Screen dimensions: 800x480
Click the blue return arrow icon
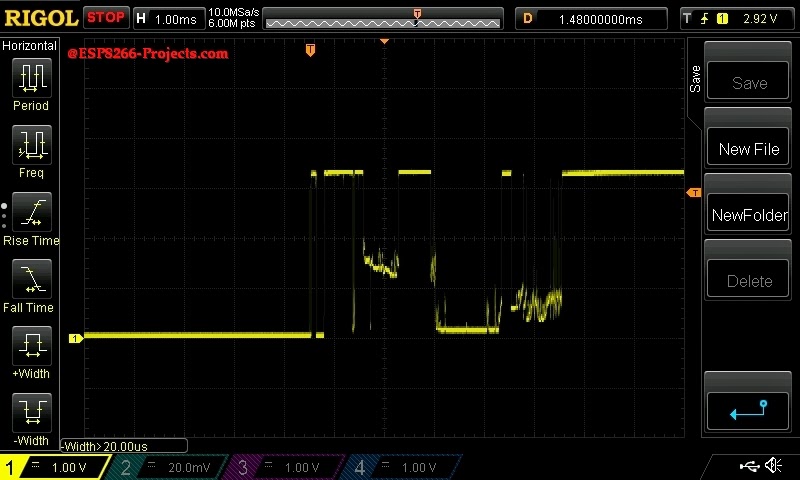pos(748,410)
